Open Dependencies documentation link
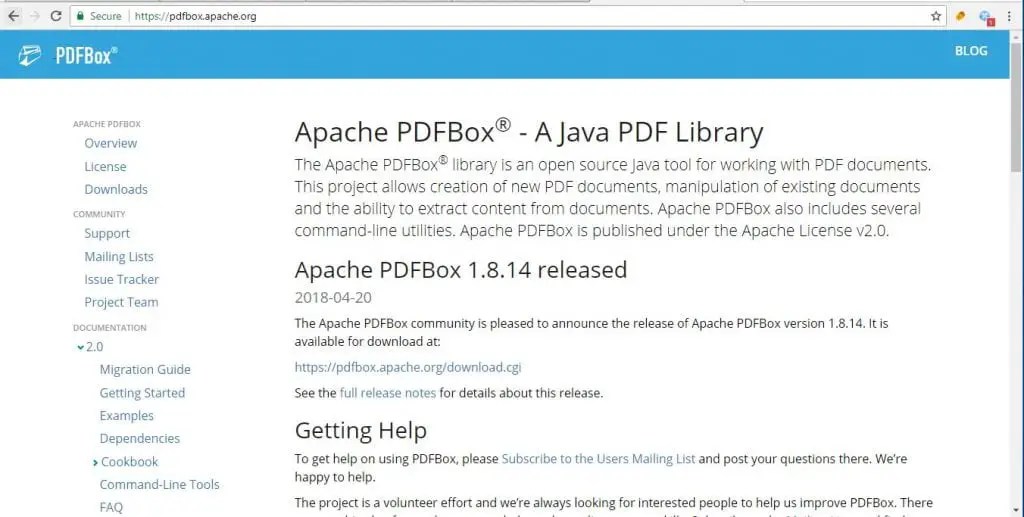1024x517 pixels. (x=140, y=439)
